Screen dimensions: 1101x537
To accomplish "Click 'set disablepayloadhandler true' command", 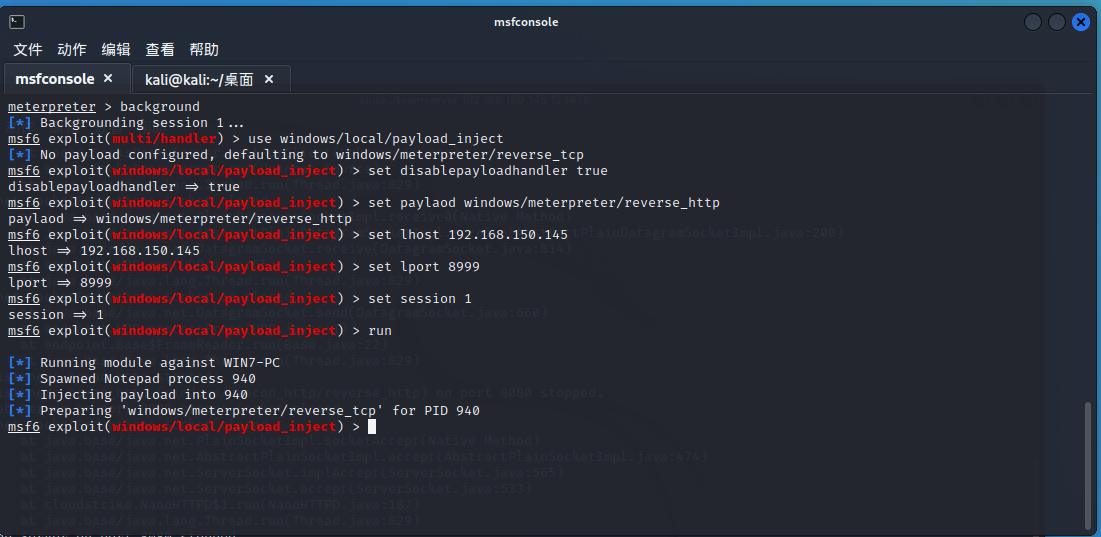I will point(488,171).
